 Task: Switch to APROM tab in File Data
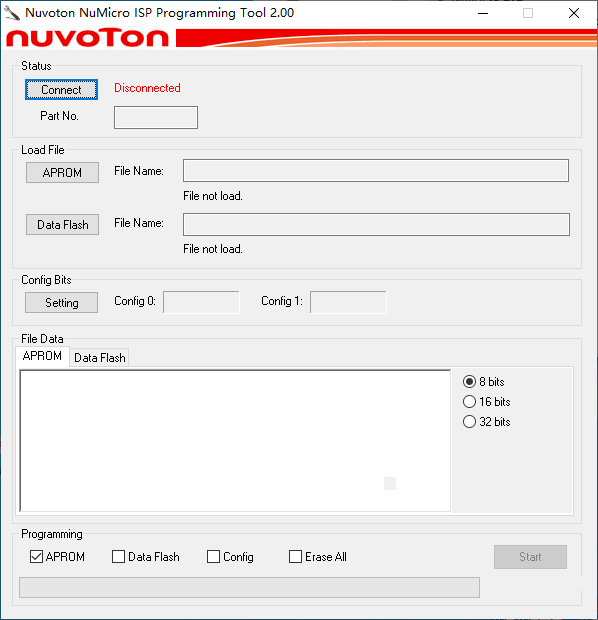click(x=42, y=356)
